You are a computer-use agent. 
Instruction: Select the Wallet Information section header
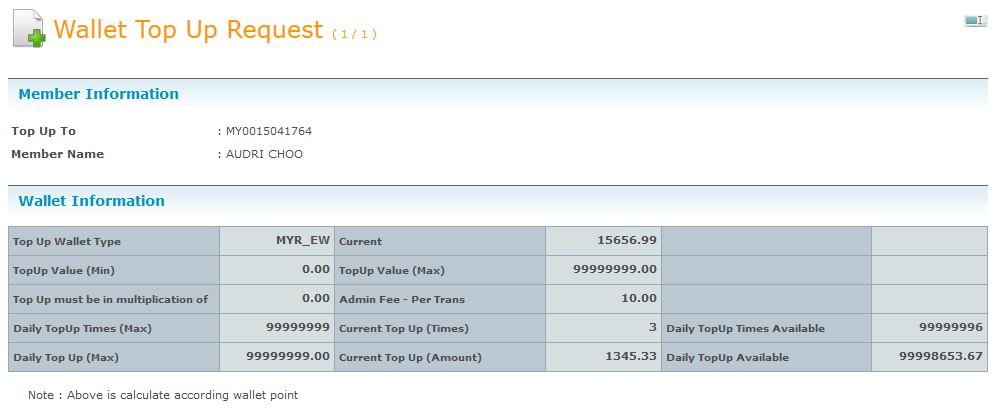click(x=92, y=201)
